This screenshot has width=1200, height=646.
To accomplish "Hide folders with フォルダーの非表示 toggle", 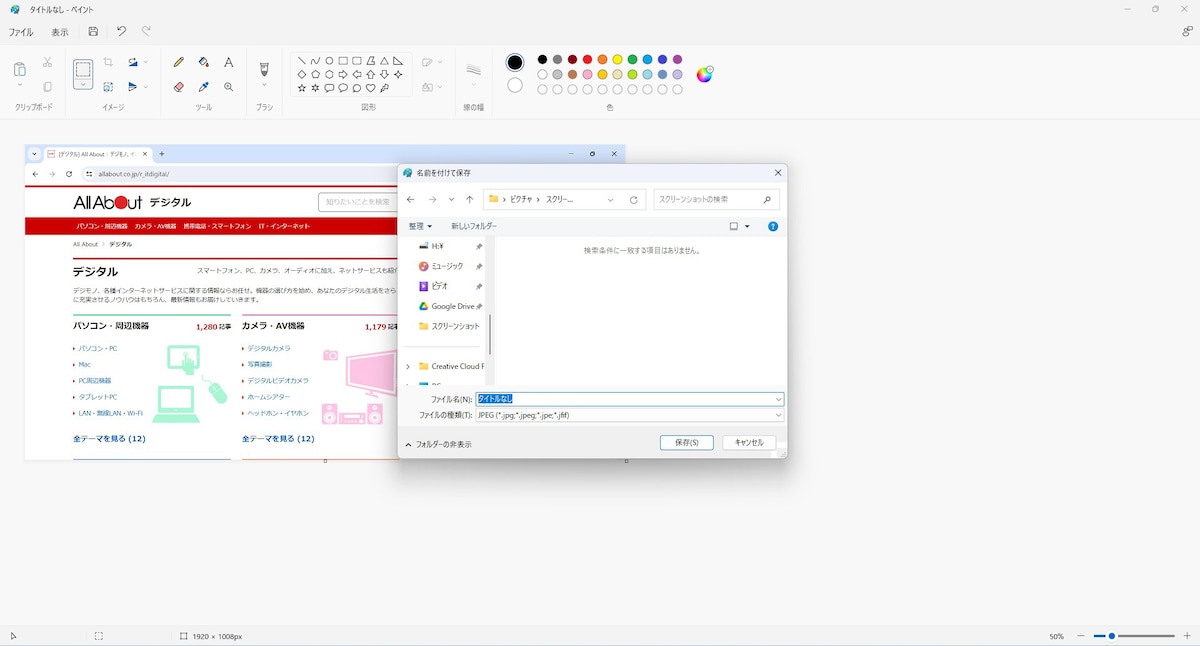I will click(x=438, y=444).
